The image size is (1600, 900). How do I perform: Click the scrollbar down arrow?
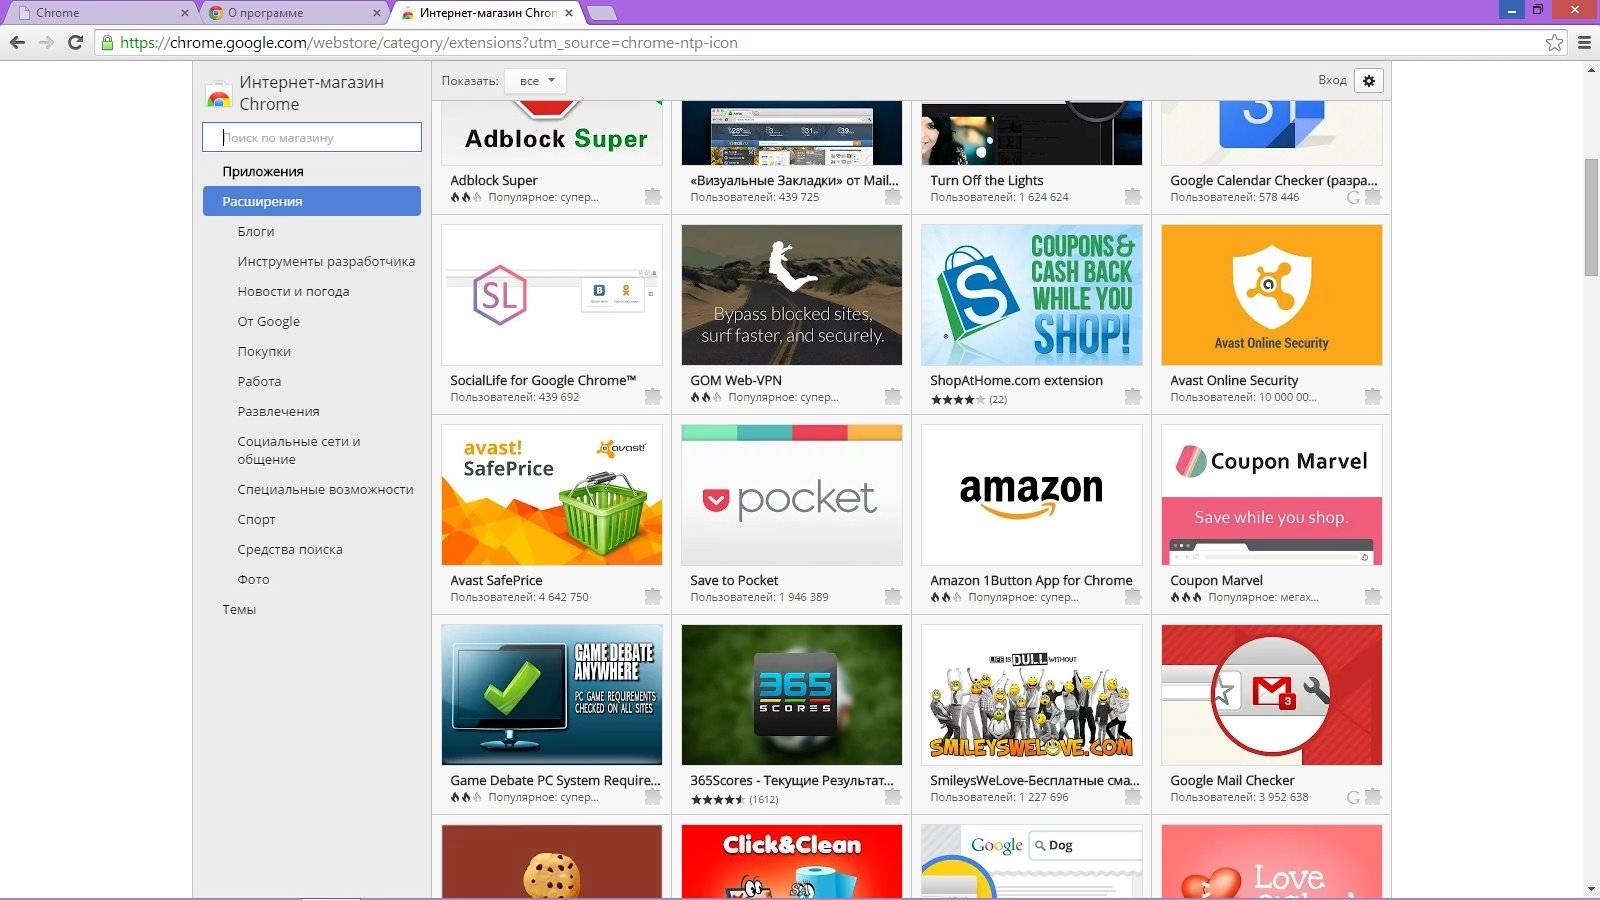[1591, 889]
